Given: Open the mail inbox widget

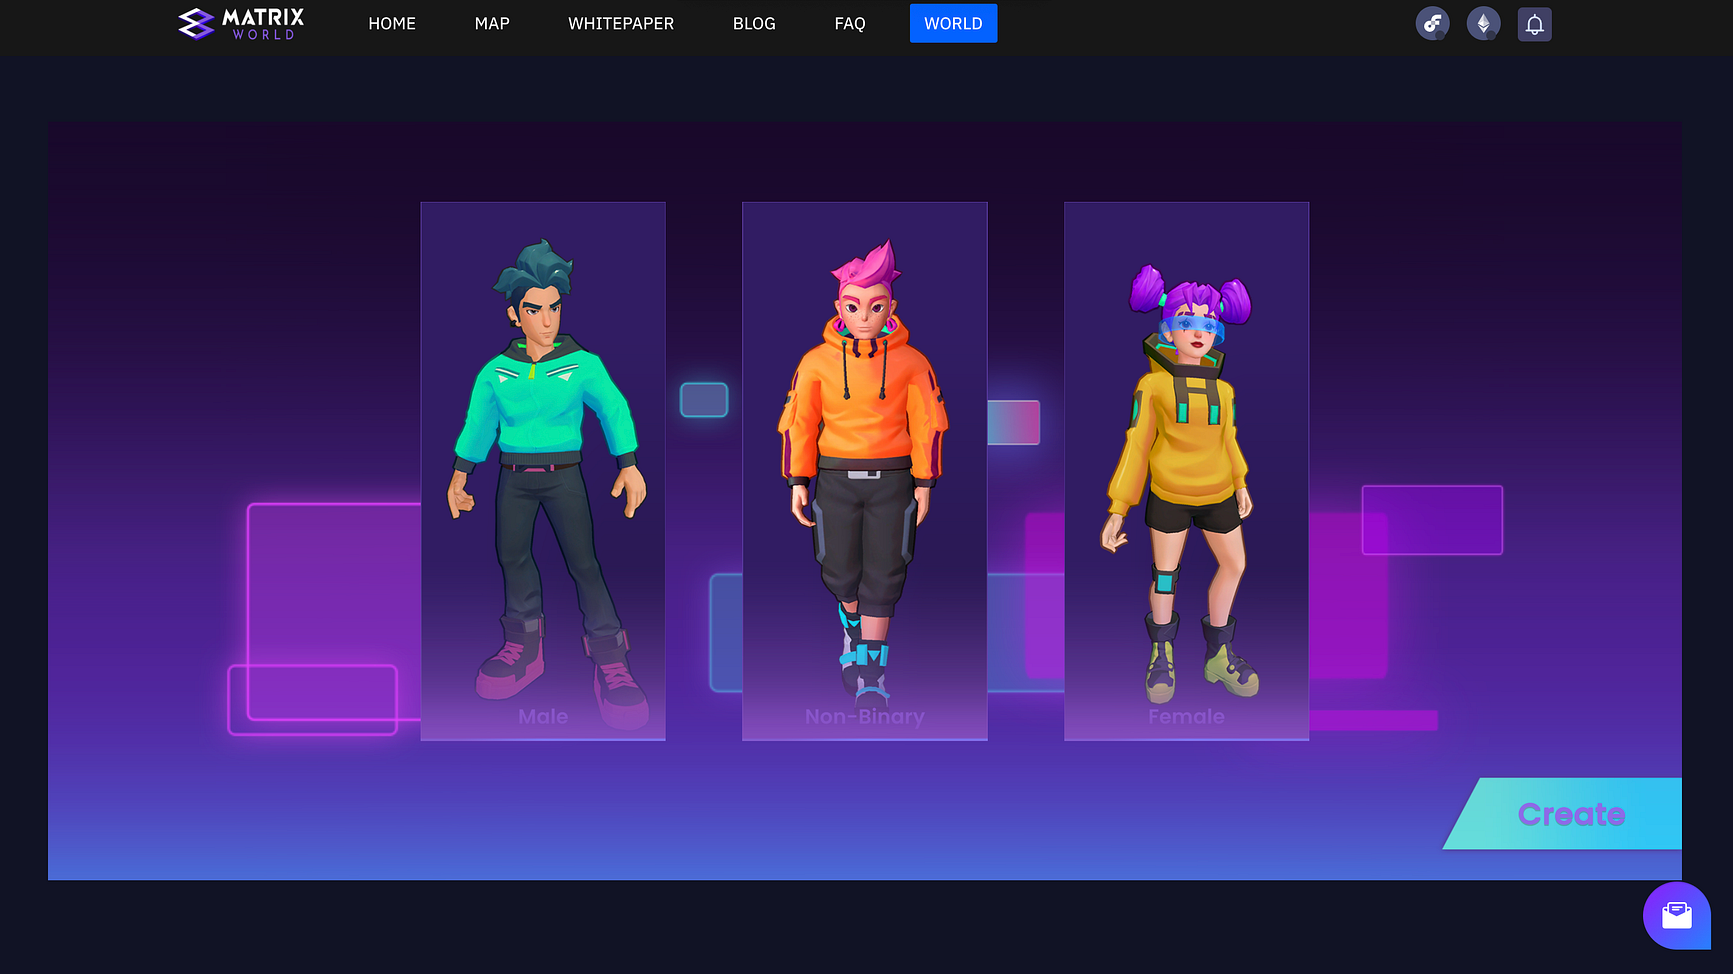Looking at the screenshot, I should click(x=1676, y=915).
